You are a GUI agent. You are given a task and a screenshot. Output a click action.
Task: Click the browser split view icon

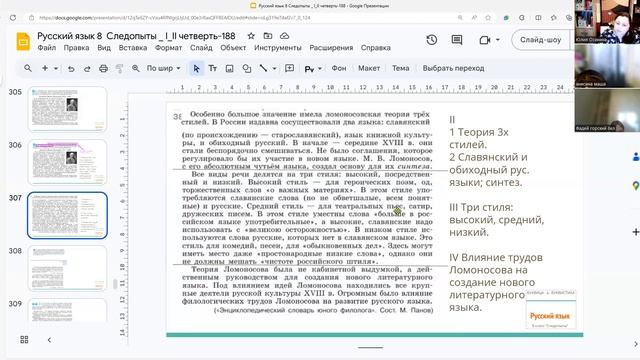[x=538, y=18]
